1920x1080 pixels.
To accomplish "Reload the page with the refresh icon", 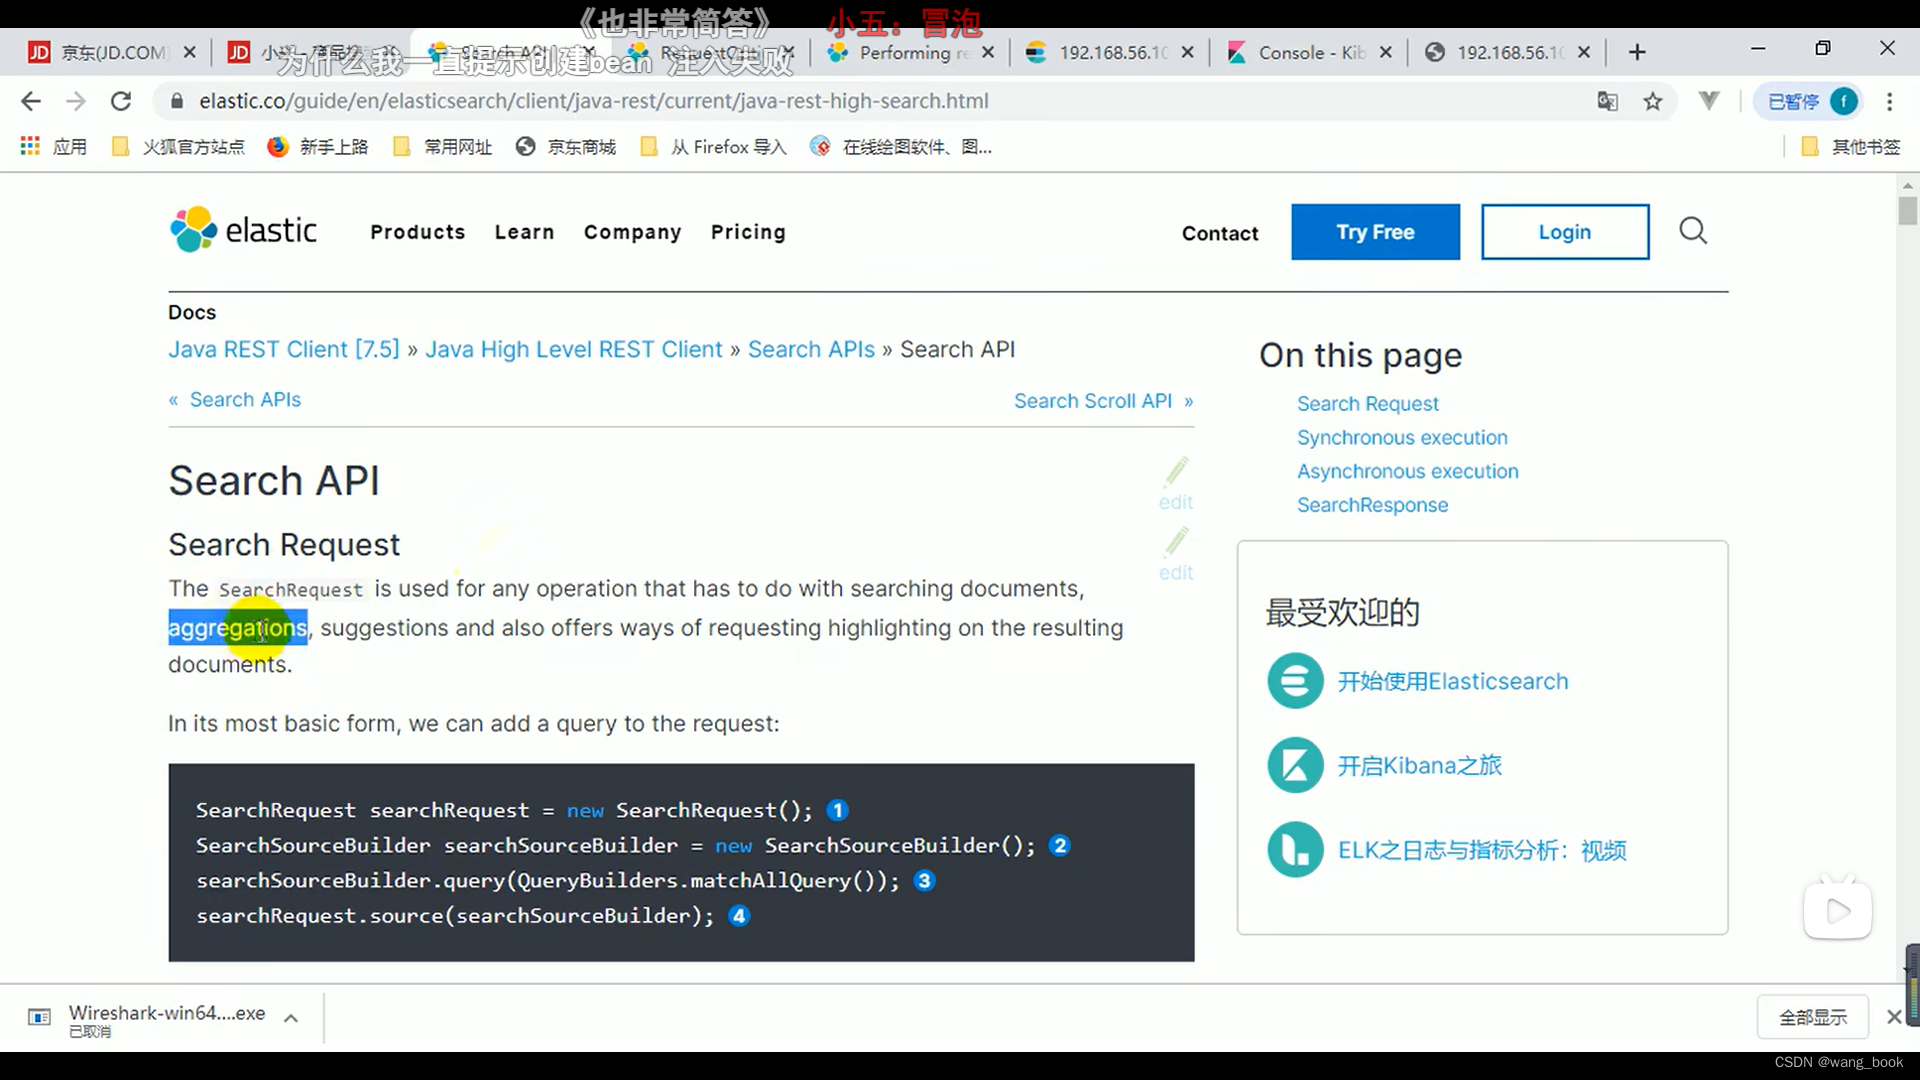I will 121,101.
